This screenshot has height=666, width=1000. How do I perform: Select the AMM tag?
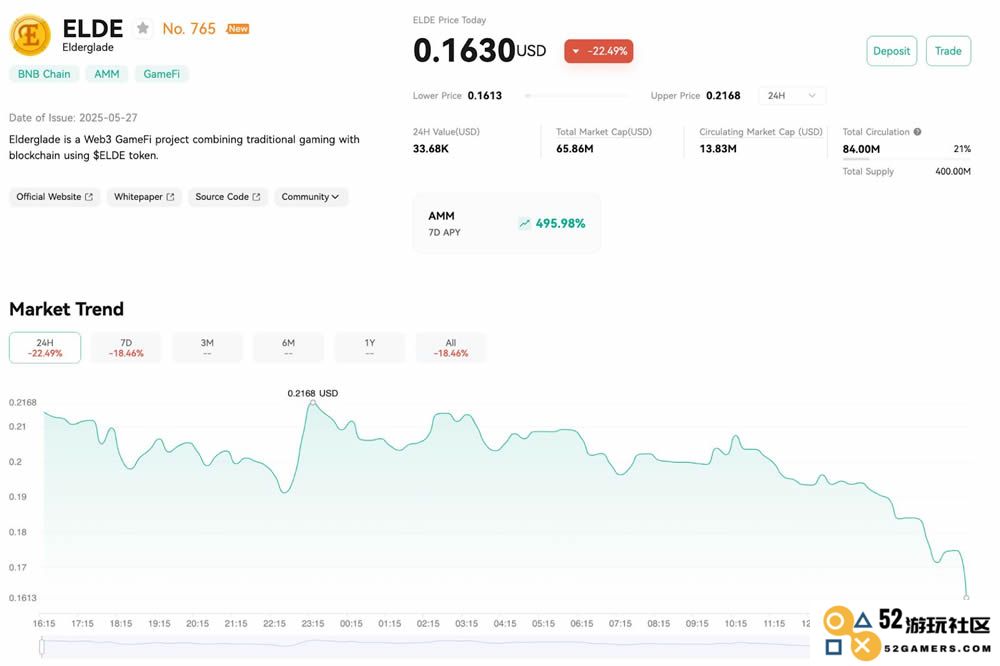(107, 74)
